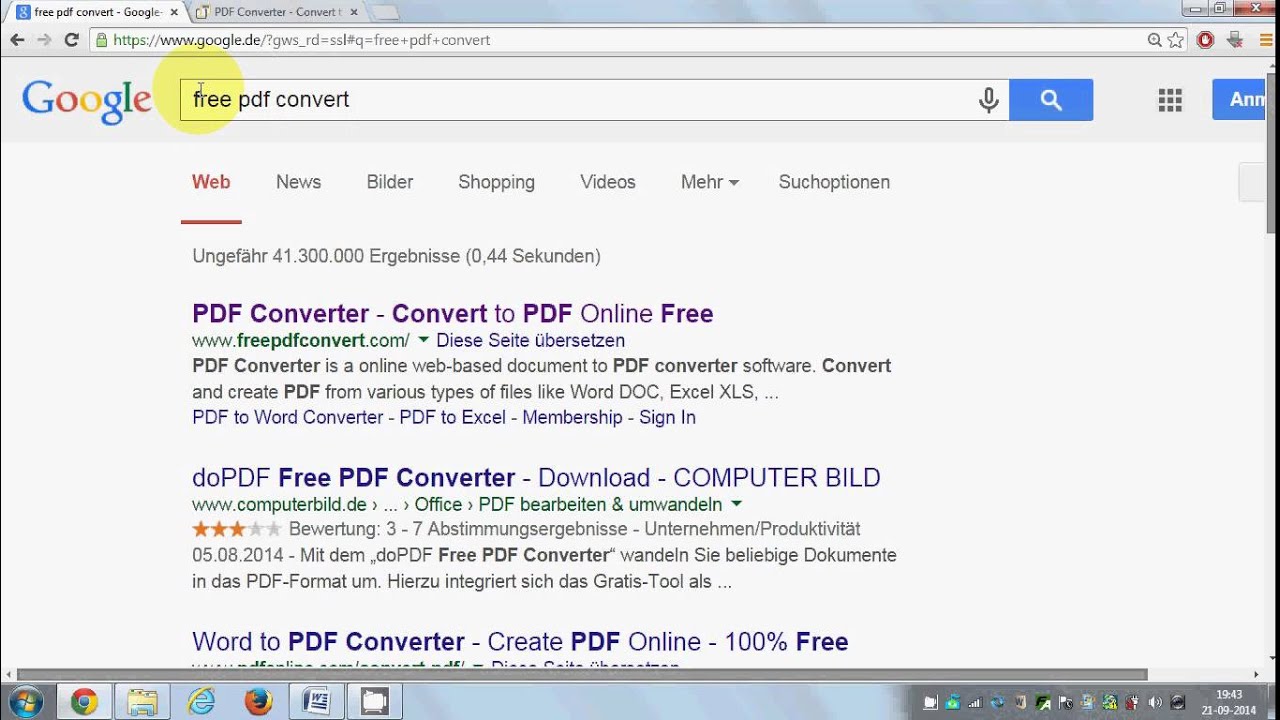Open the Windows Start orb
Viewport: 1280px width, 720px height.
click(x=25, y=702)
